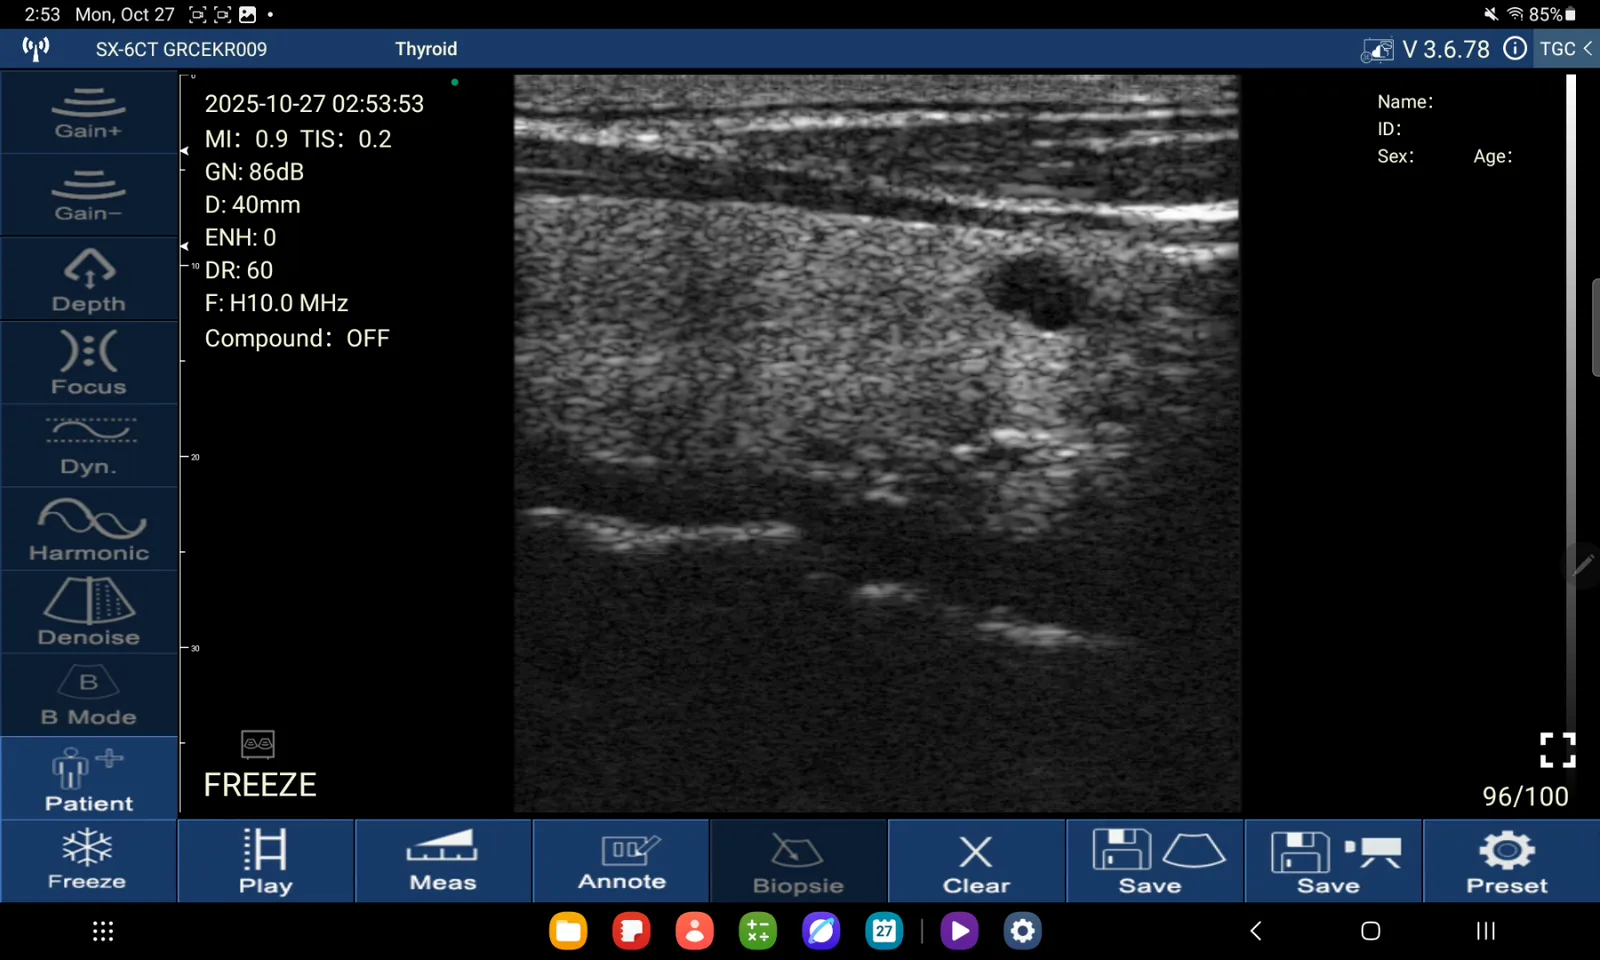Increase gain with the Gain+ button
The image size is (1600, 960).
(x=89, y=113)
